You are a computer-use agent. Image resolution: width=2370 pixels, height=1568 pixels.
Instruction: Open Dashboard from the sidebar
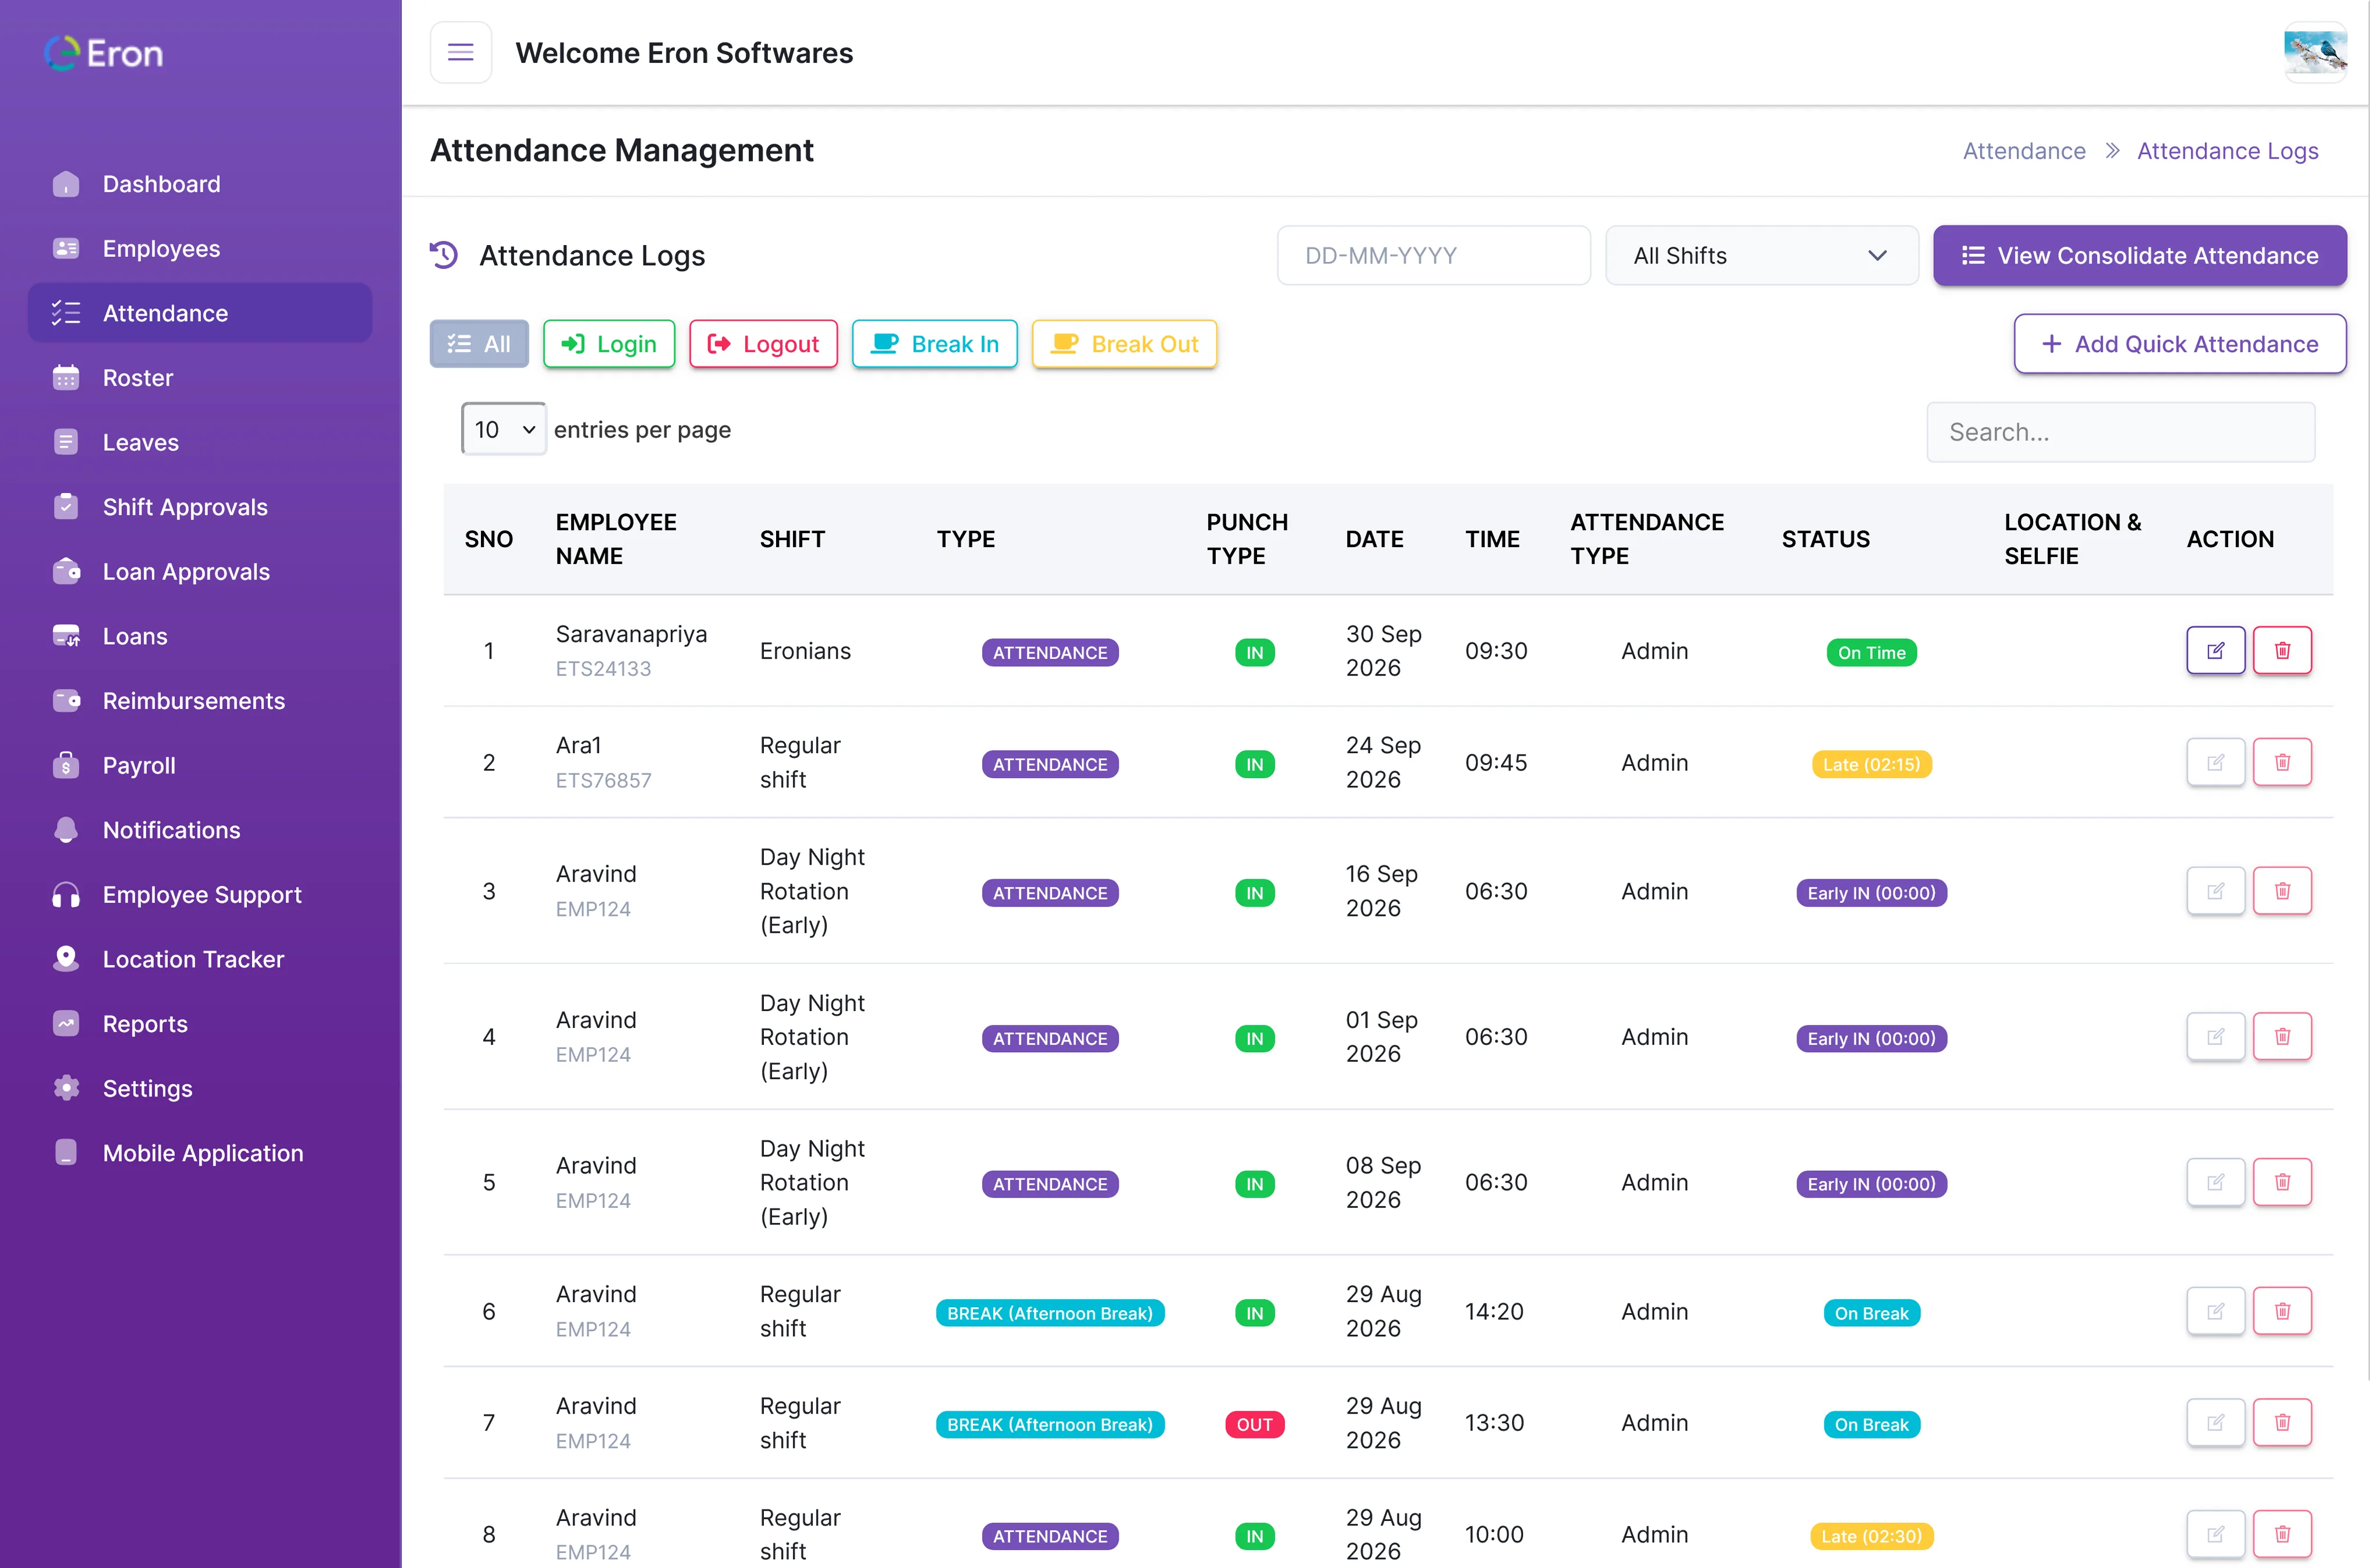pyautogui.click(x=200, y=184)
